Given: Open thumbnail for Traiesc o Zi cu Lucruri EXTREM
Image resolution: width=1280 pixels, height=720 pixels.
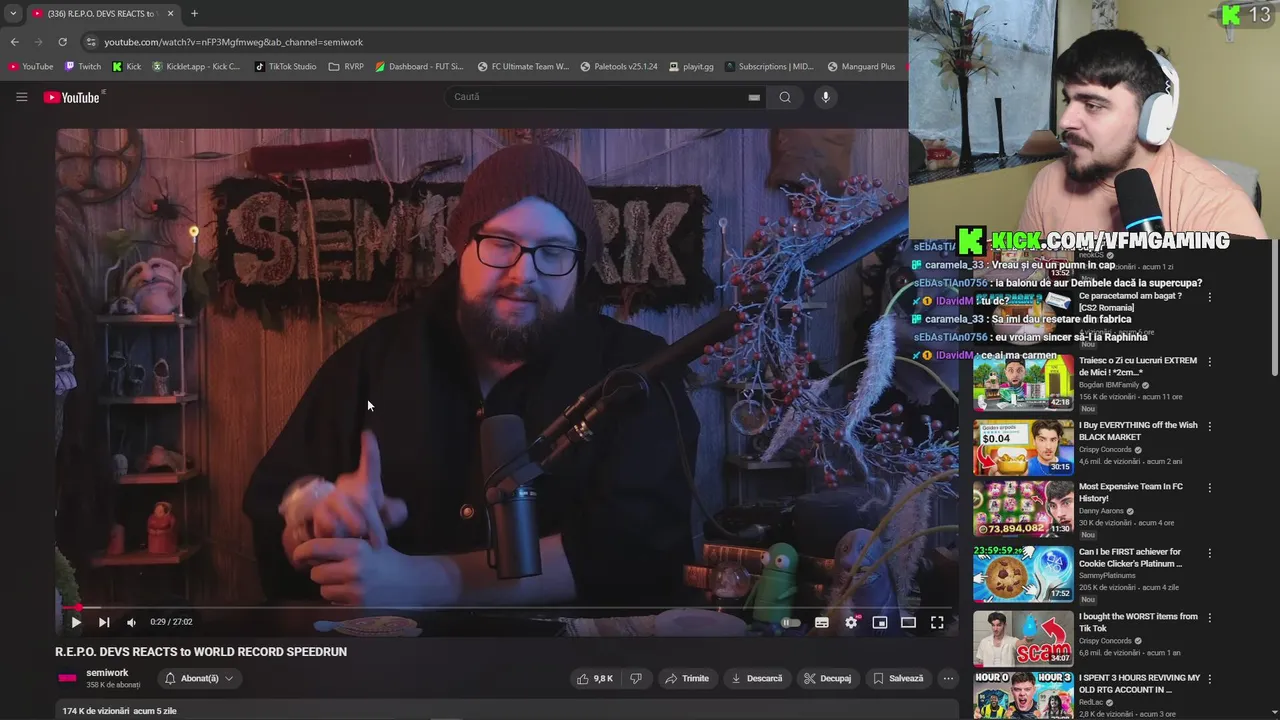Looking at the screenshot, I should (x=1023, y=382).
